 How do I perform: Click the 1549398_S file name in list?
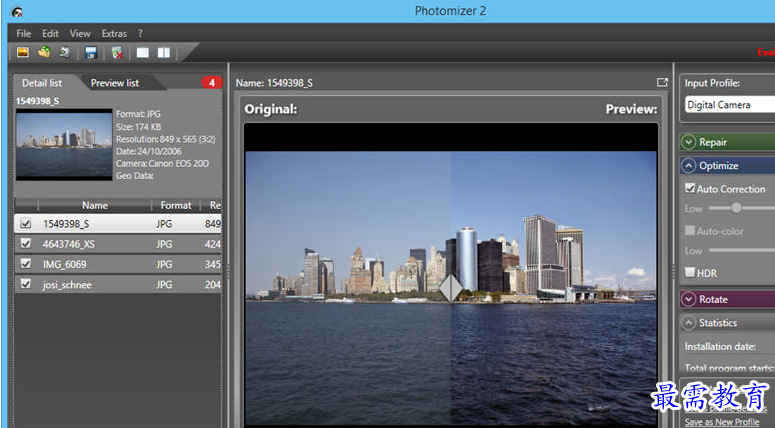(x=66, y=224)
